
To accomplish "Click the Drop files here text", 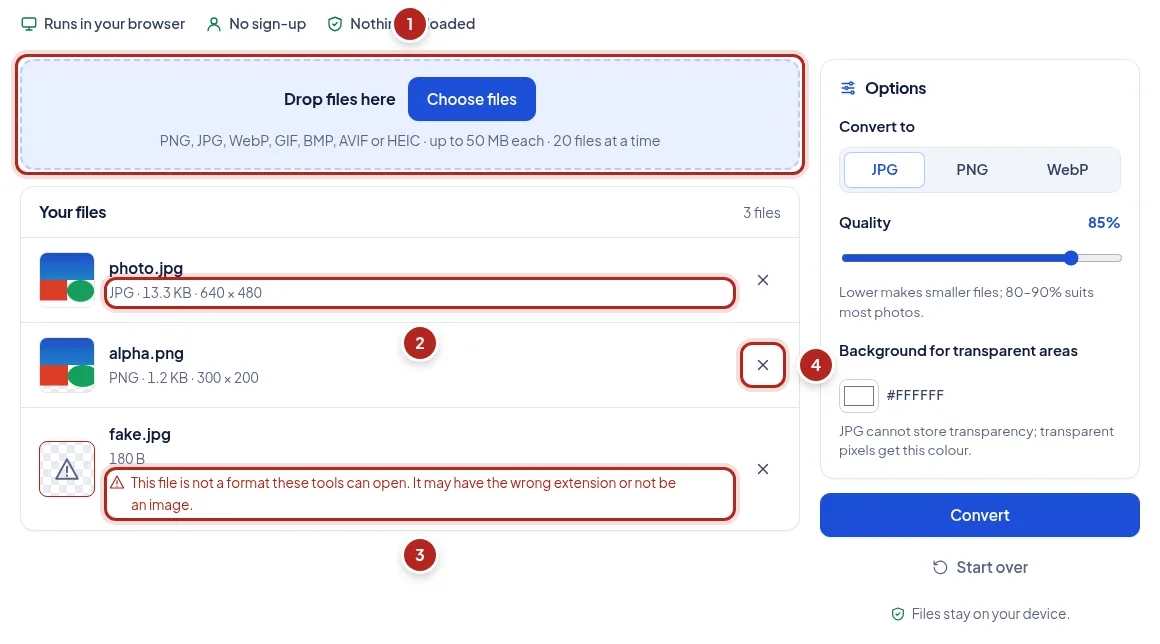I will (x=340, y=99).
